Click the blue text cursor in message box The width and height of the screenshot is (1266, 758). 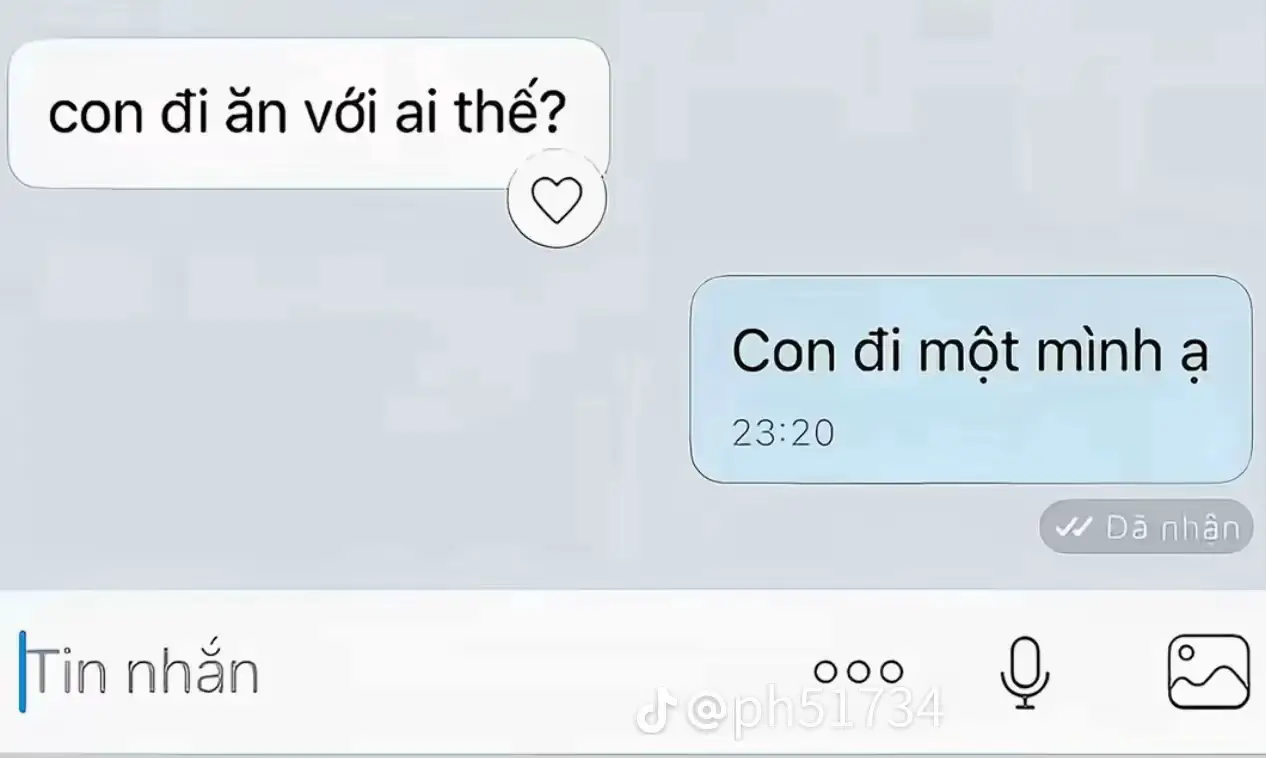point(23,672)
